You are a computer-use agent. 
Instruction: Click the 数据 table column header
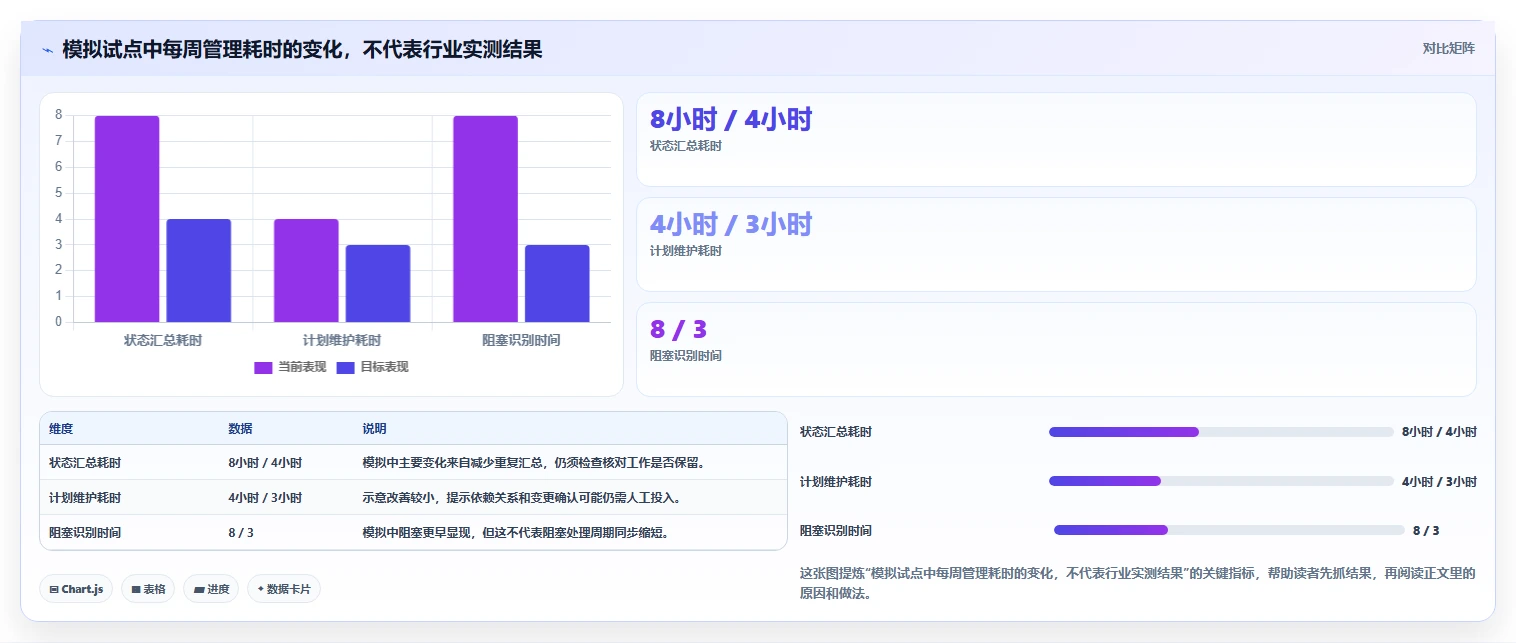[240, 429]
